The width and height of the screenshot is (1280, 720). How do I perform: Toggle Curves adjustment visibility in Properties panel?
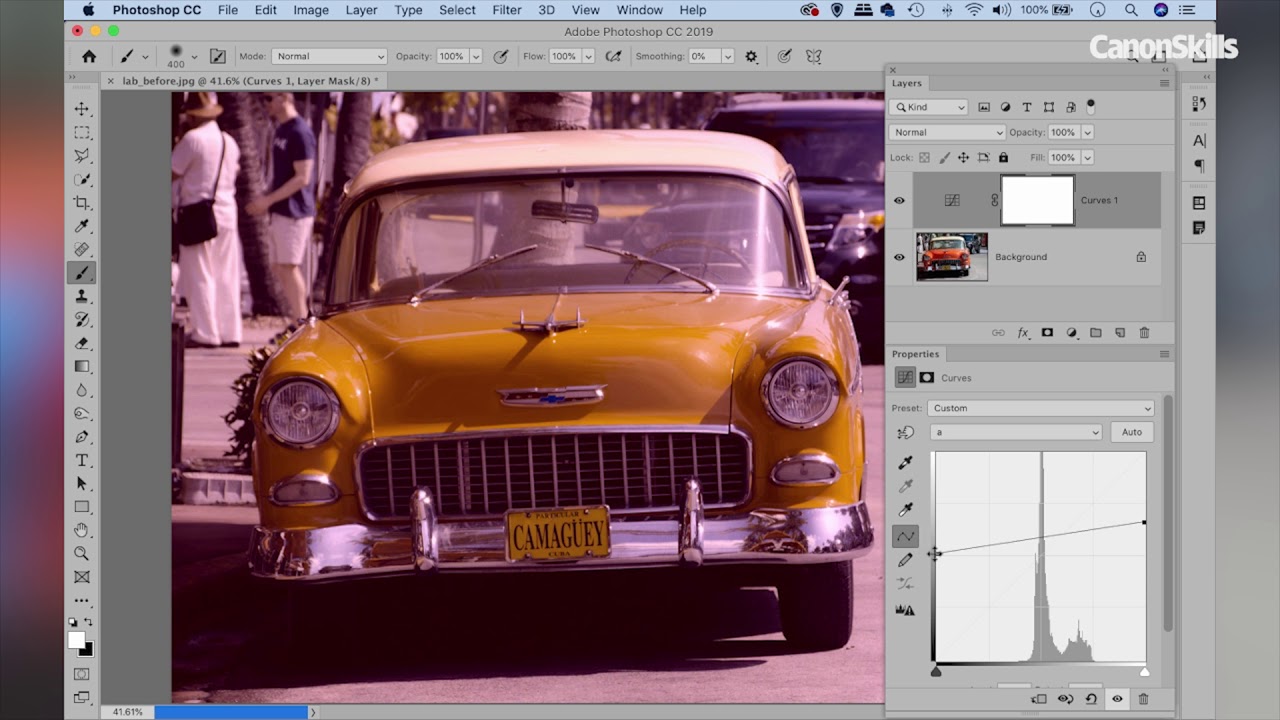pos(1117,699)
